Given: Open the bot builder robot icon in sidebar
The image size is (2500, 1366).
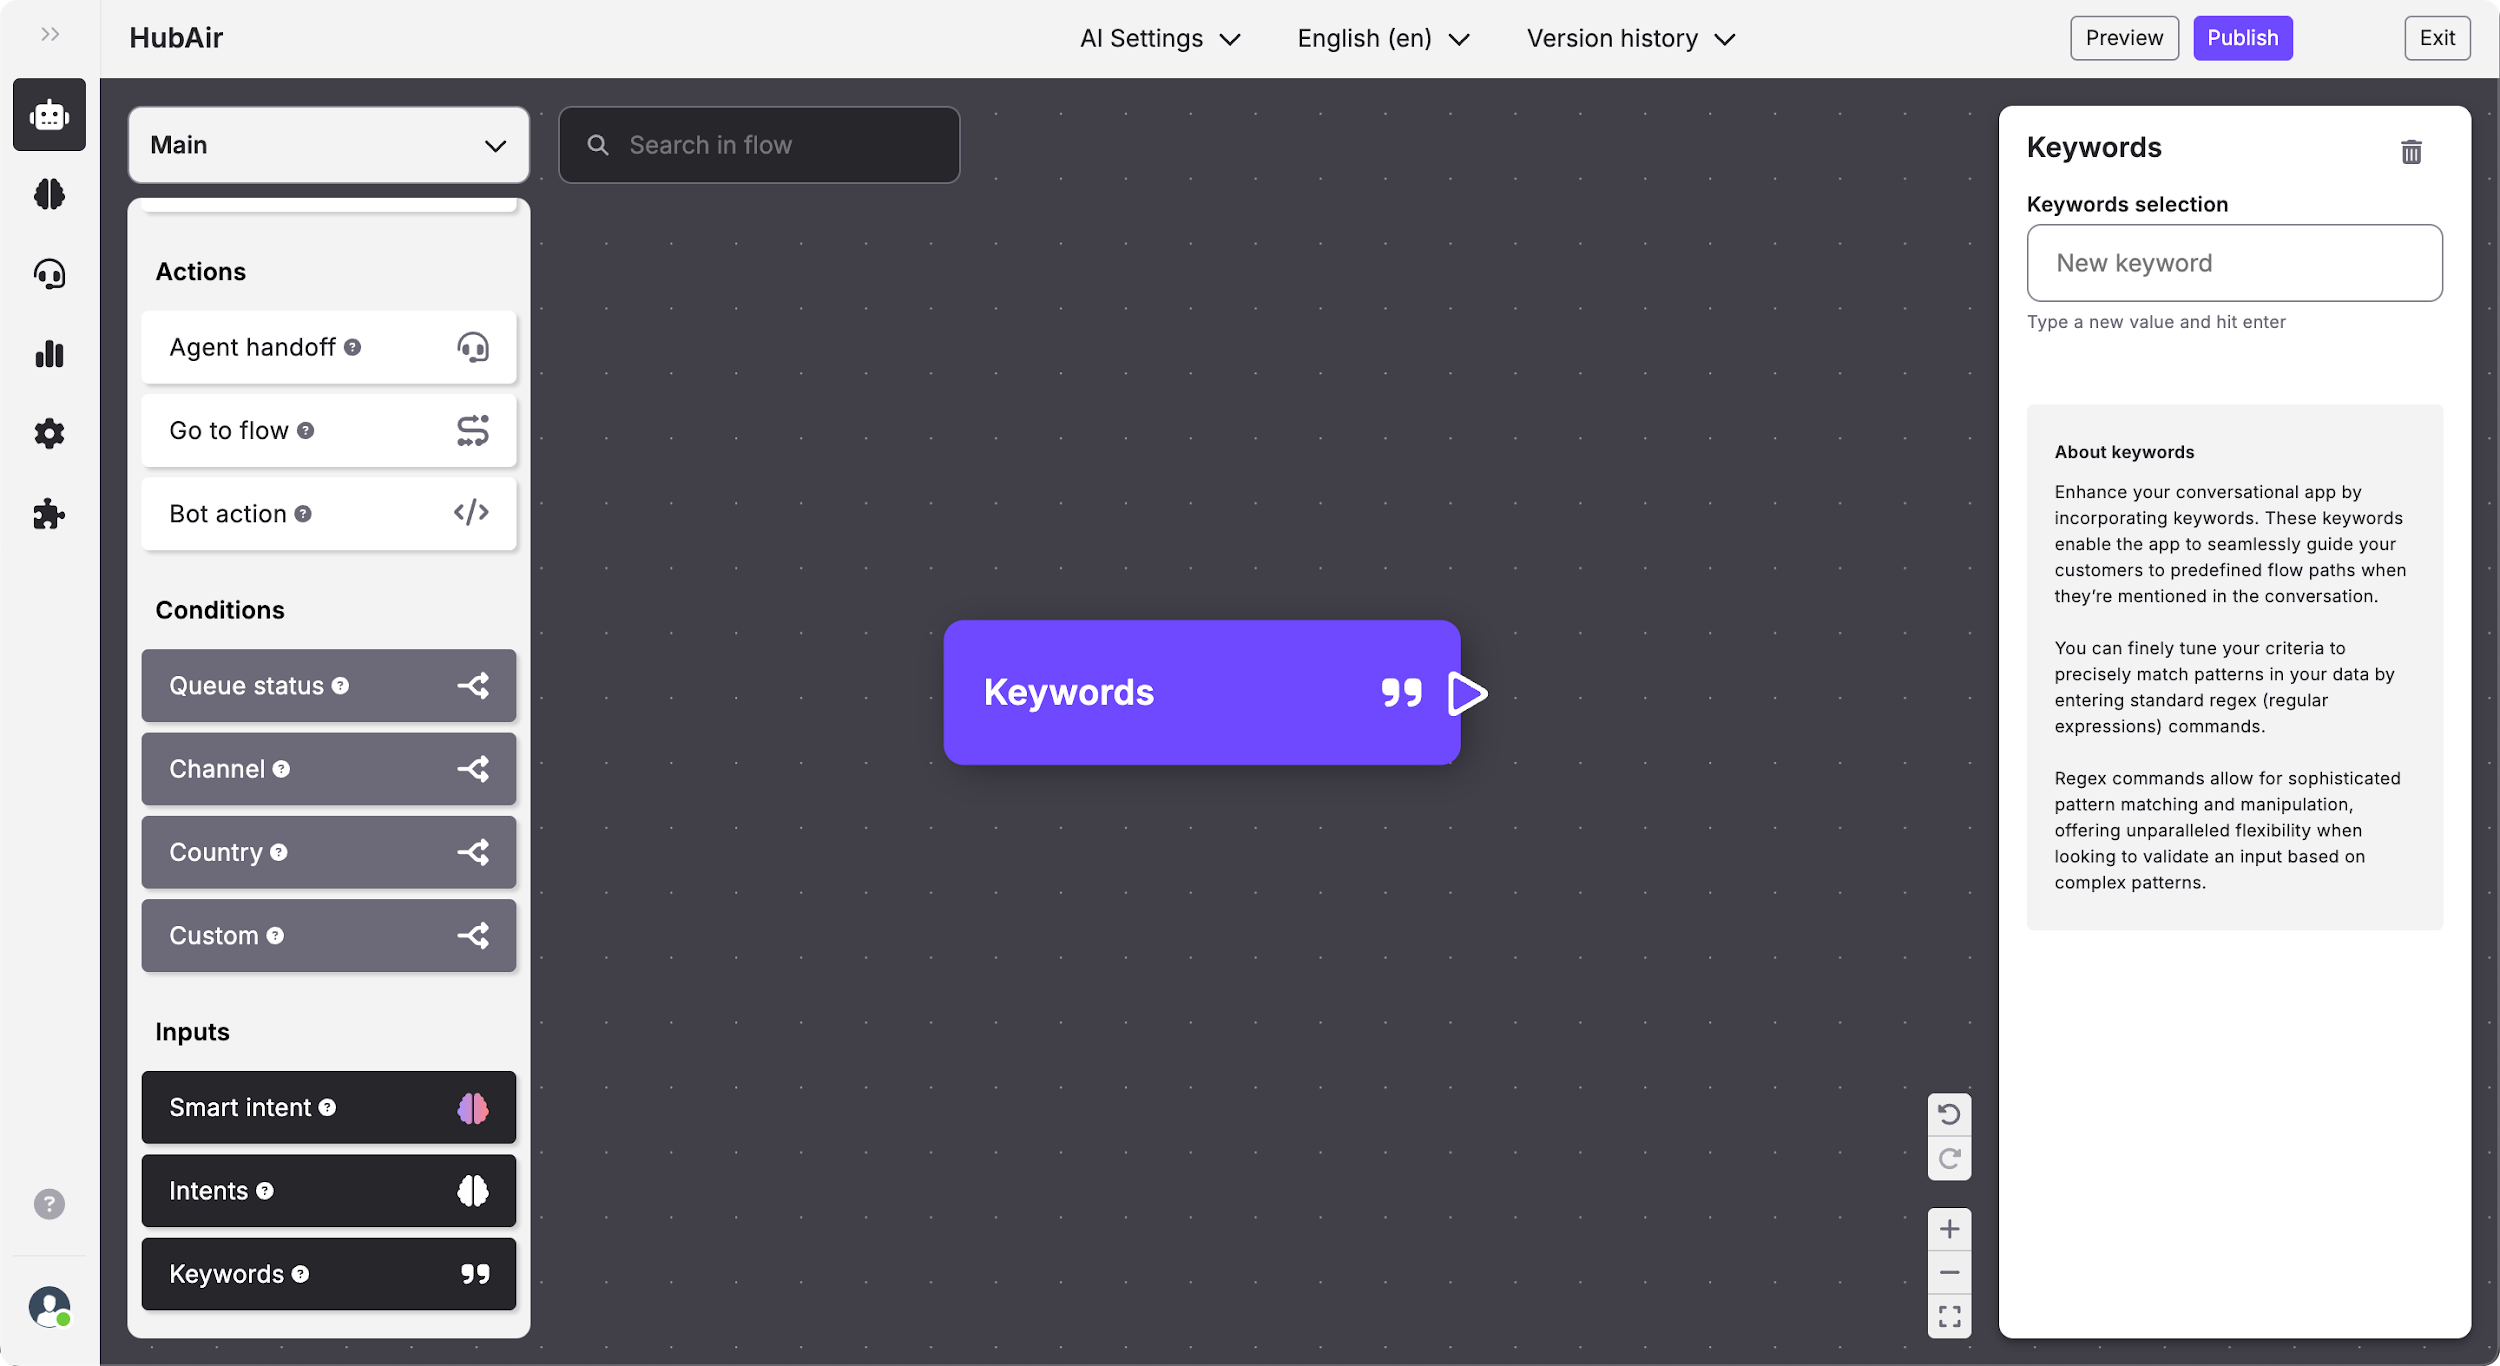Looking at the screenshot, I should tap(49, 115).
